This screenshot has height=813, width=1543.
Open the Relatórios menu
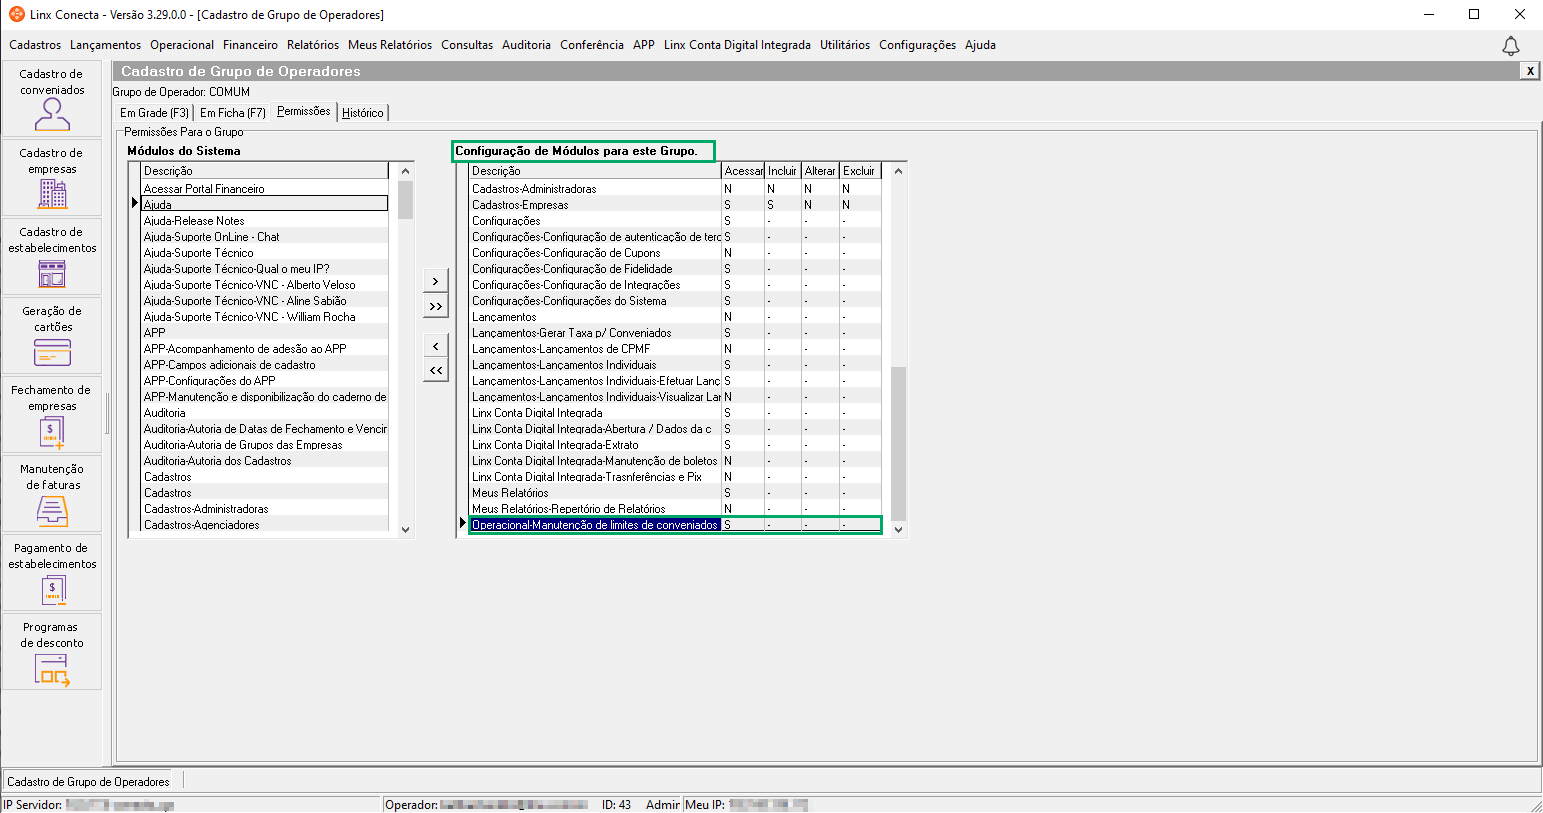[x=312, y=45]
